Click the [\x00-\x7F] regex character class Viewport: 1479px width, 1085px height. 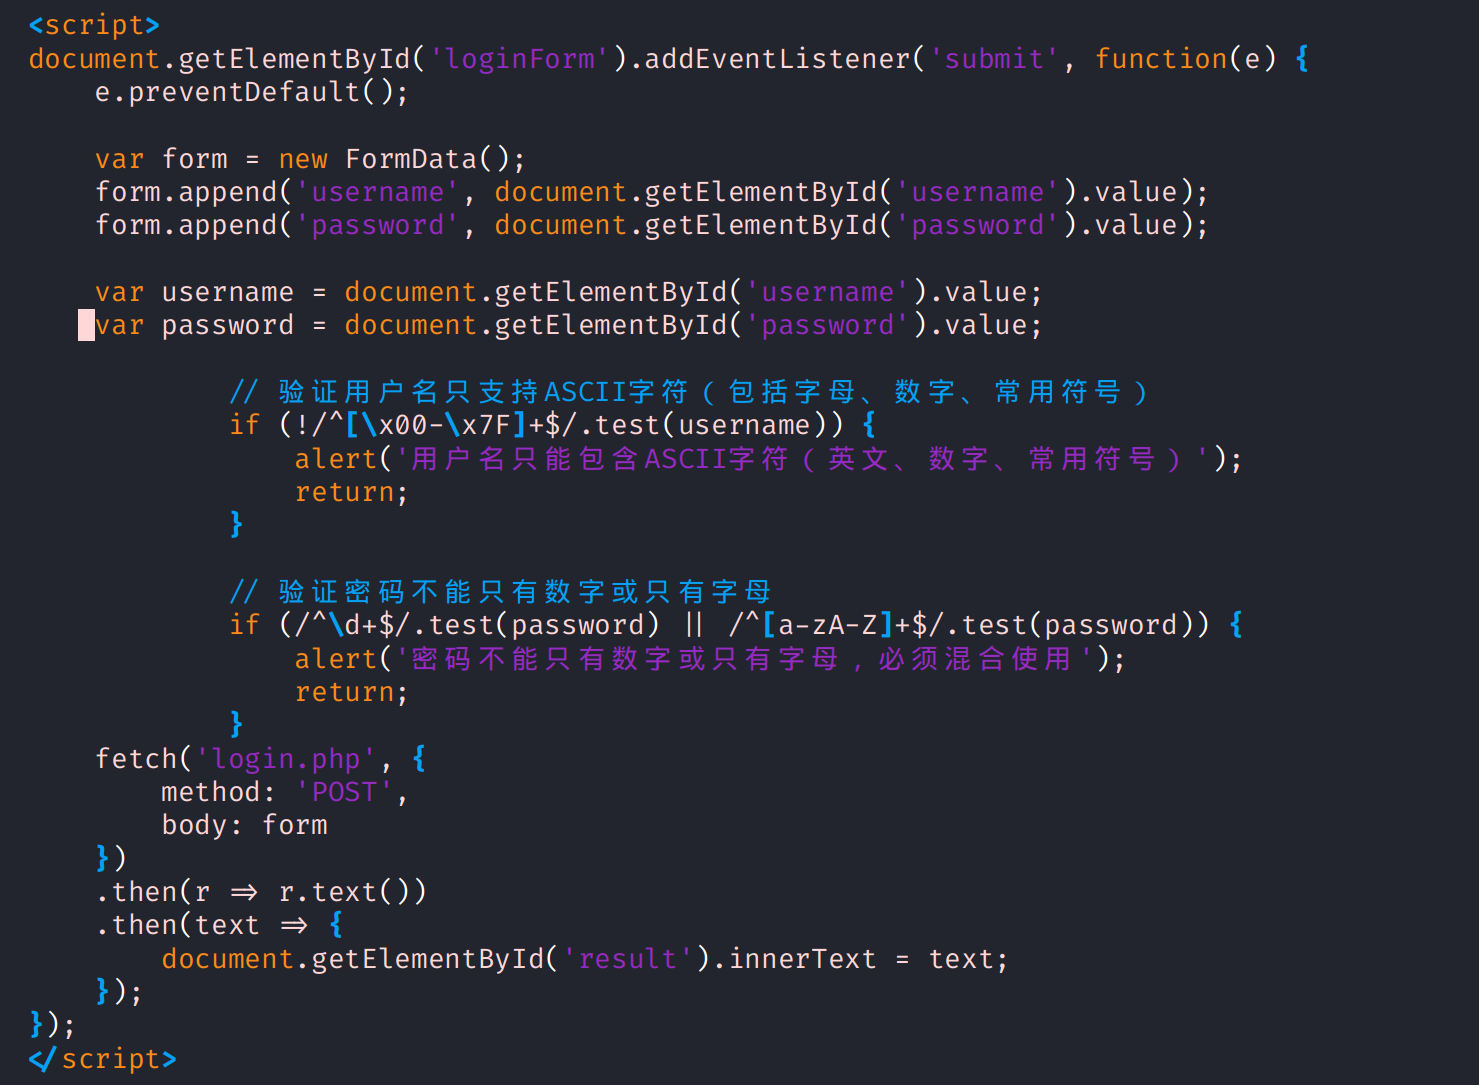click(436, 425)
